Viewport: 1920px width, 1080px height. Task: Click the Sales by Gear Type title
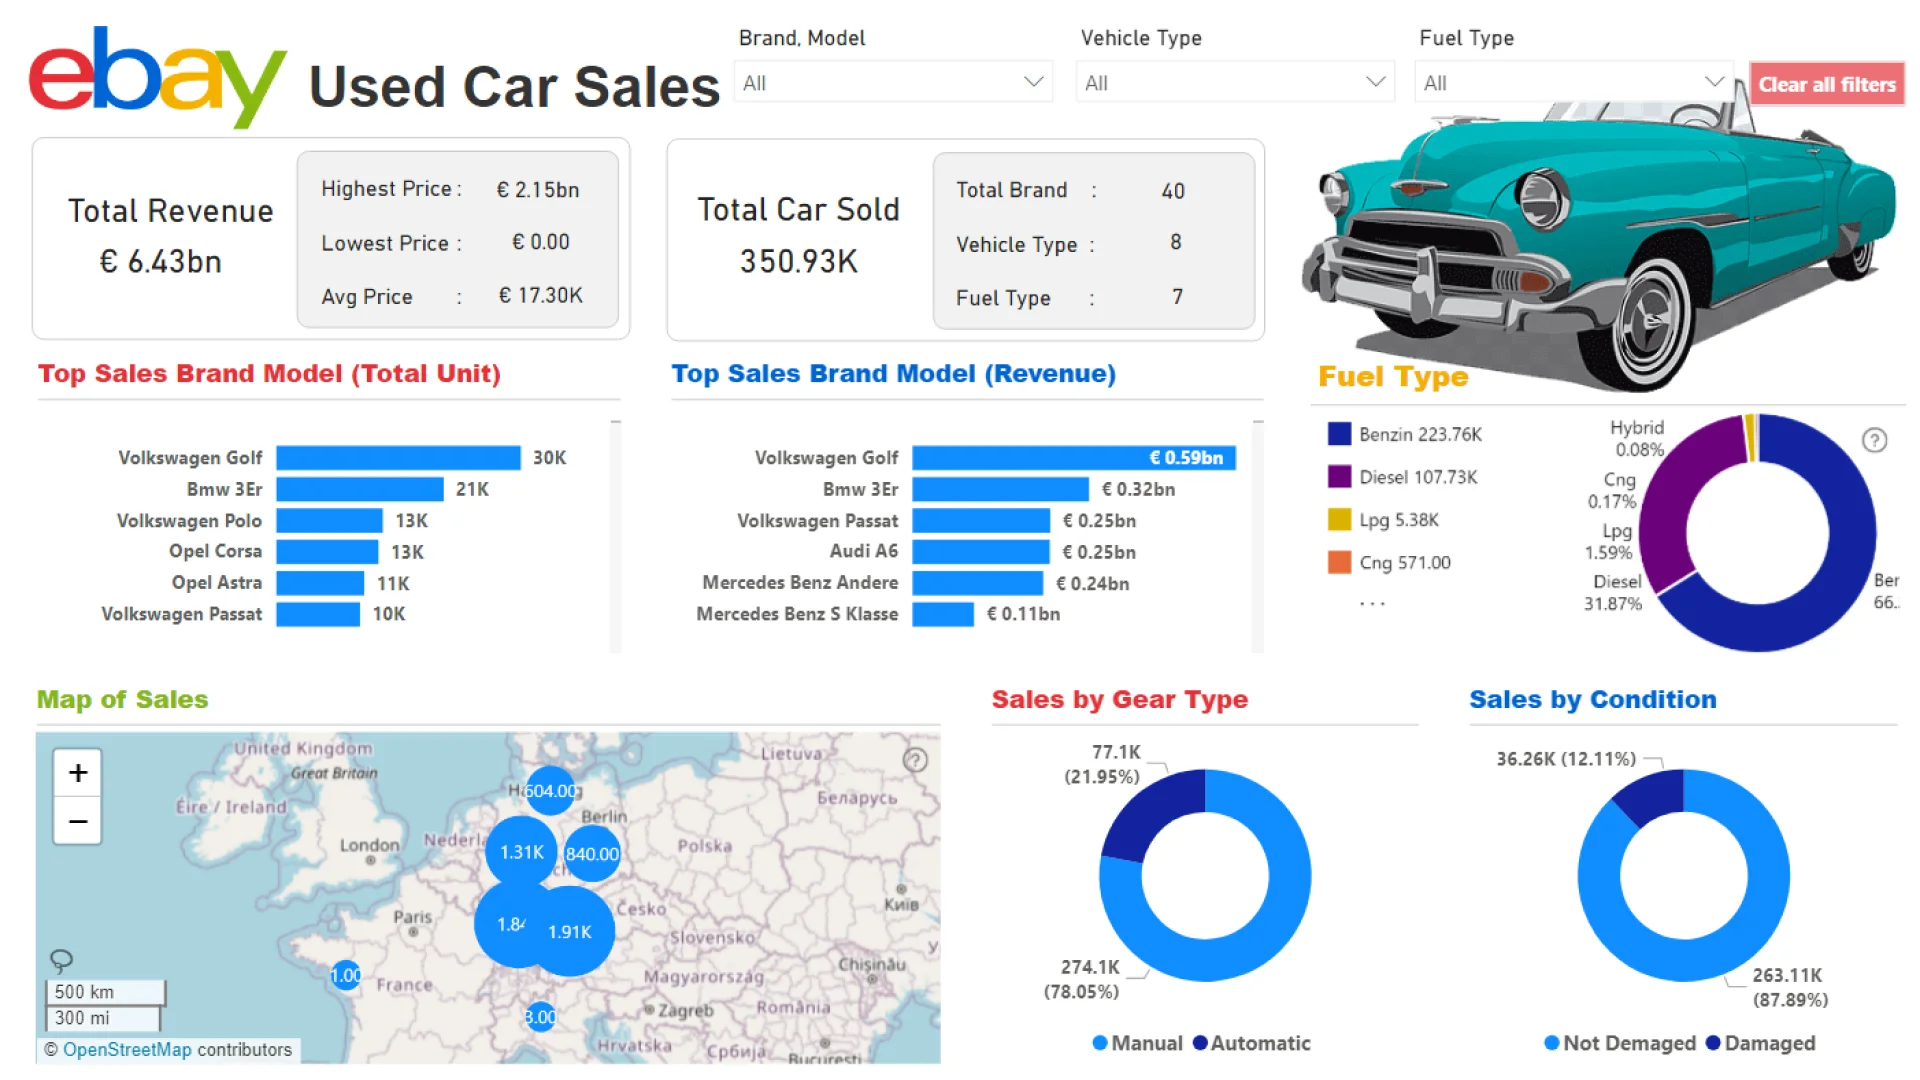coord(1119,699)
